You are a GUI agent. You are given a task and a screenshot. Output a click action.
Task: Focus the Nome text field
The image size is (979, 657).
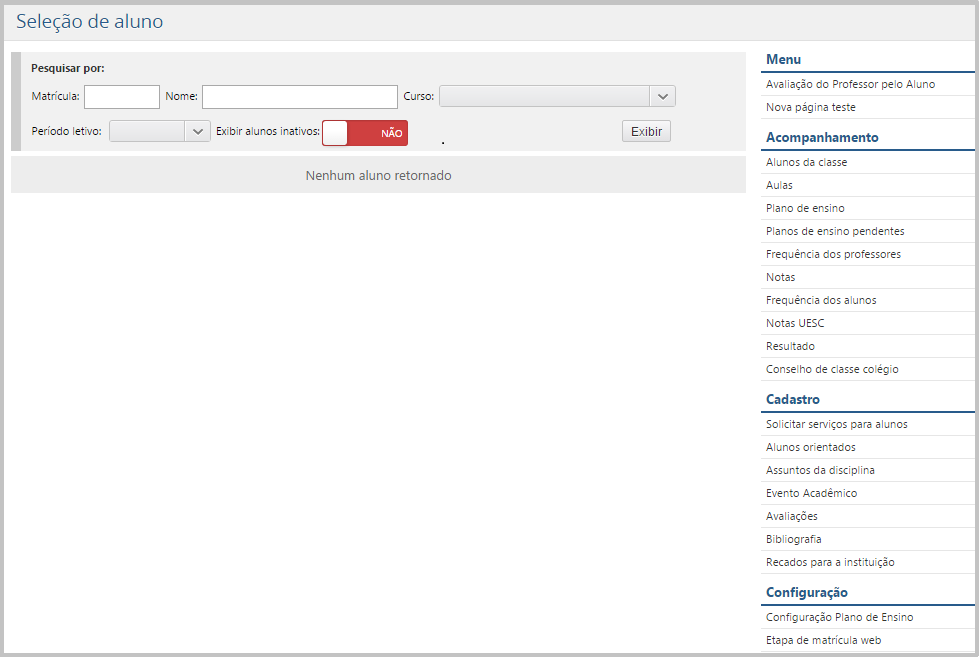coord(299,97)
